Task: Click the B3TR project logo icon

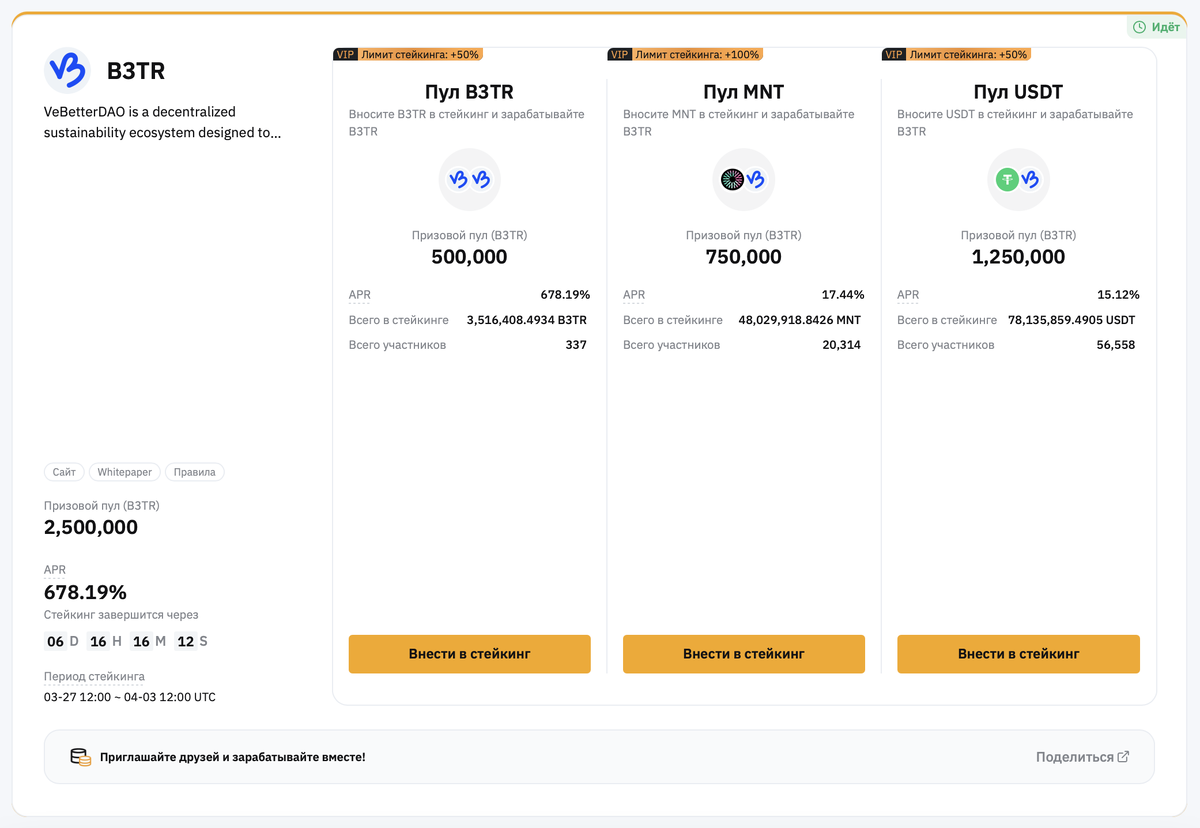Action: [67, 70]
